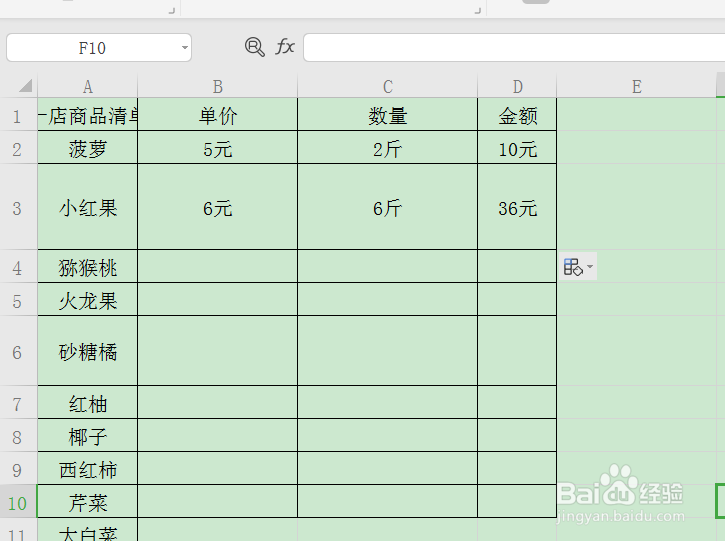
Task: Click the 金额 header cell
Action: click(x=517, y=115)
